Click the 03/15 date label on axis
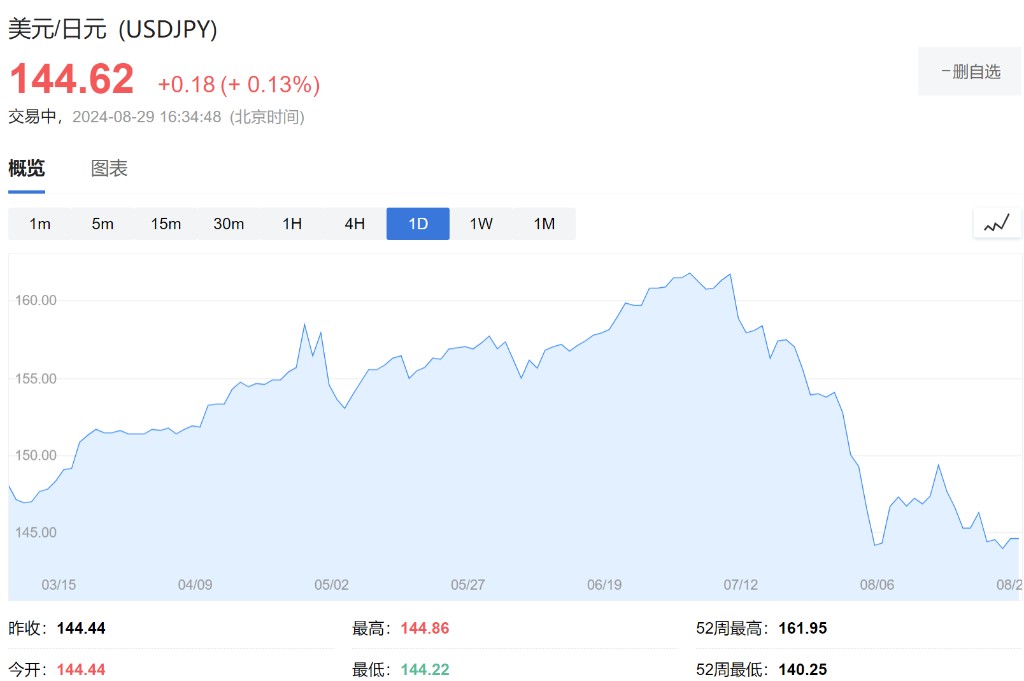This screenshot has height=681, width=1024. tap(59, 585)
